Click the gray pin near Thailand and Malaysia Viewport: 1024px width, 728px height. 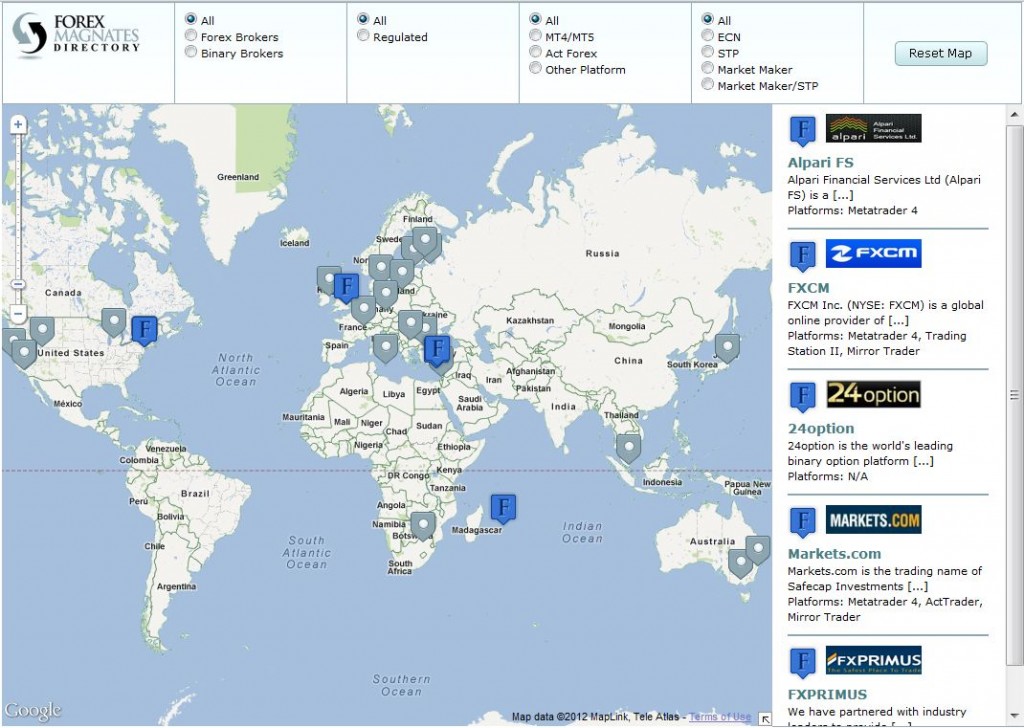click(x=628, y=447)
